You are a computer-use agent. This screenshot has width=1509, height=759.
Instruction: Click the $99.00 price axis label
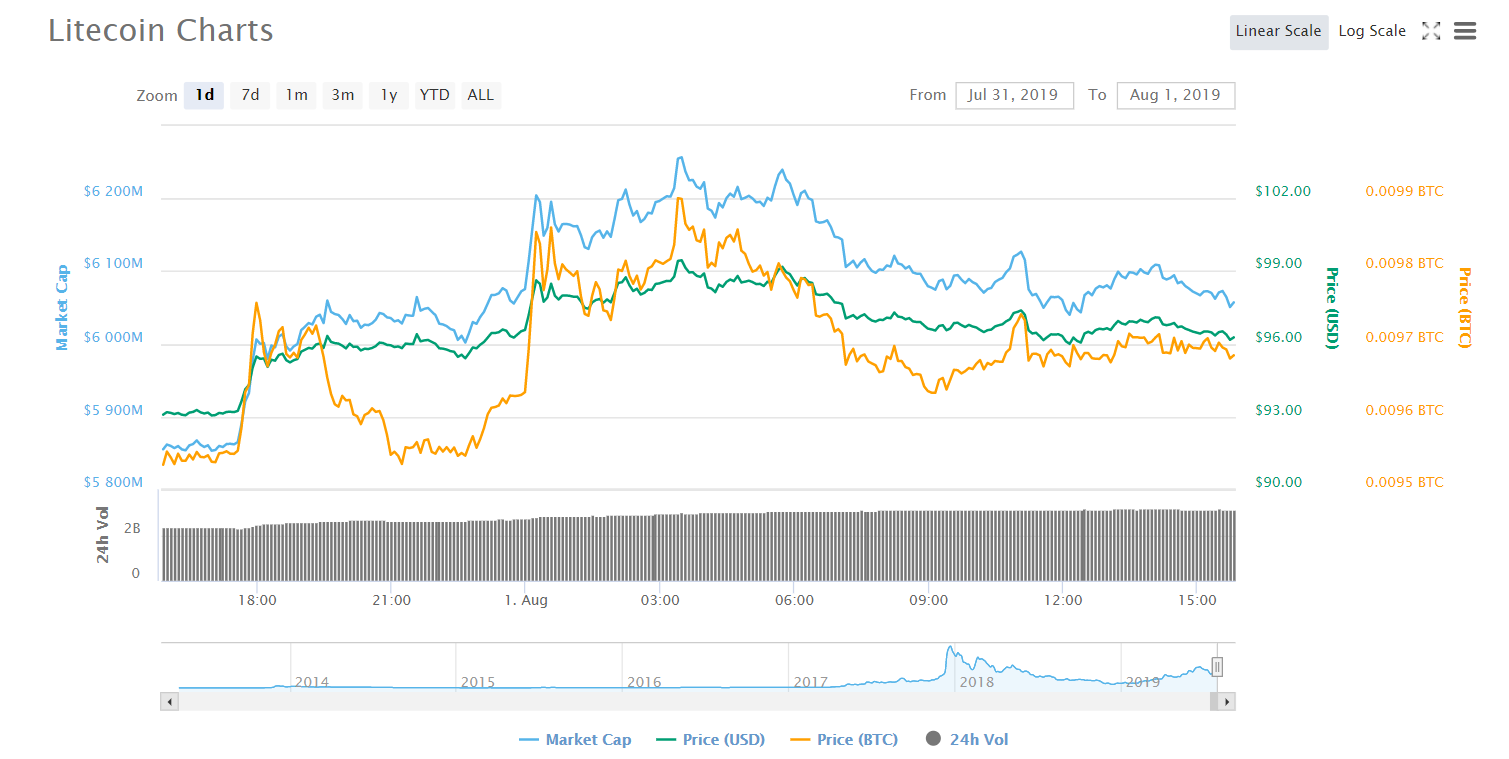click(1279, 263)
